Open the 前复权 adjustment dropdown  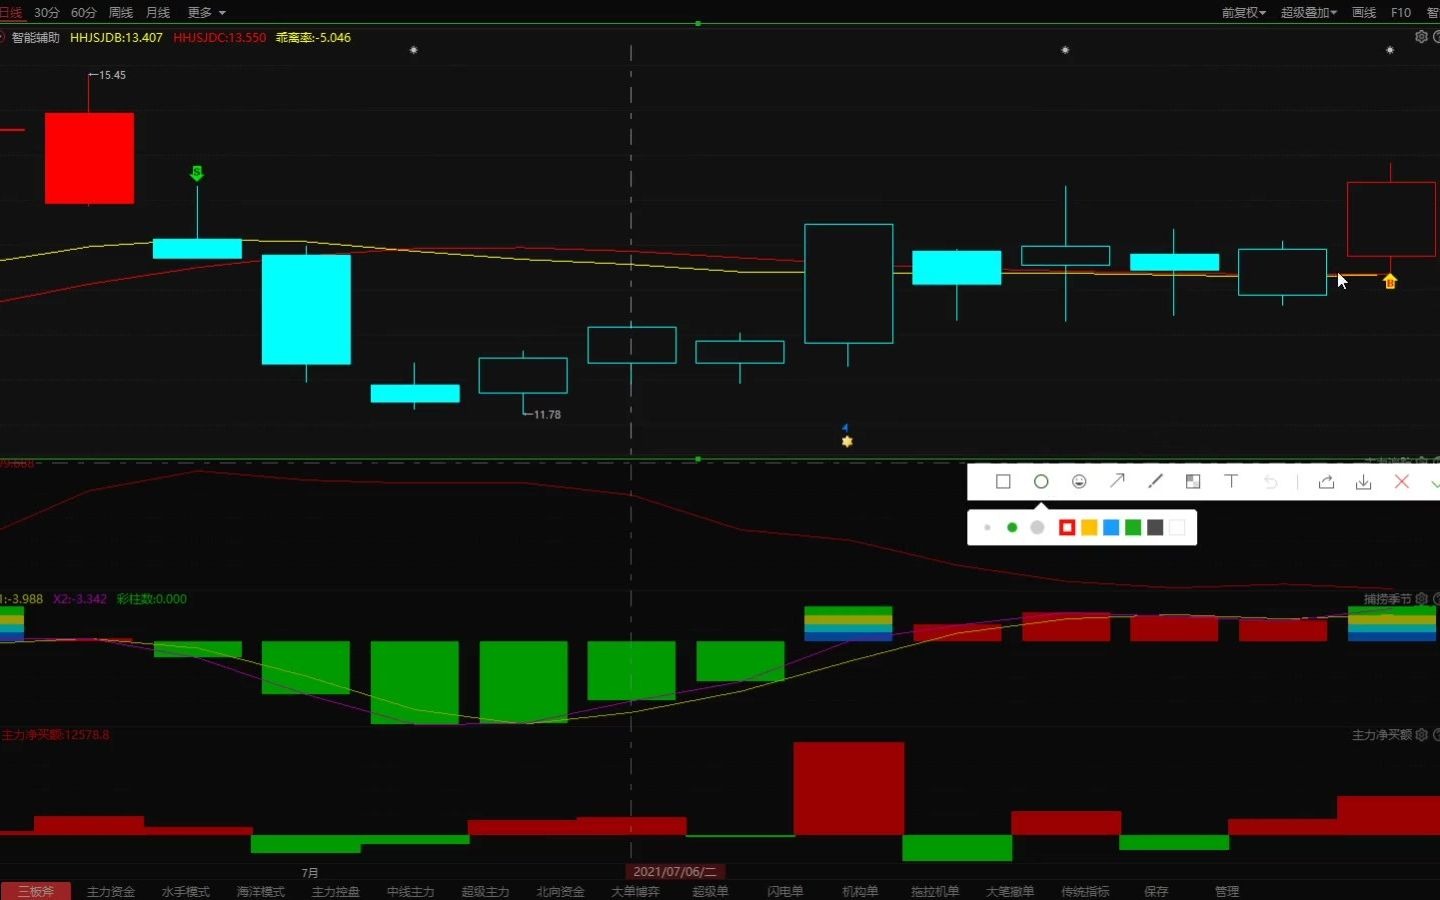(1243, 12)
